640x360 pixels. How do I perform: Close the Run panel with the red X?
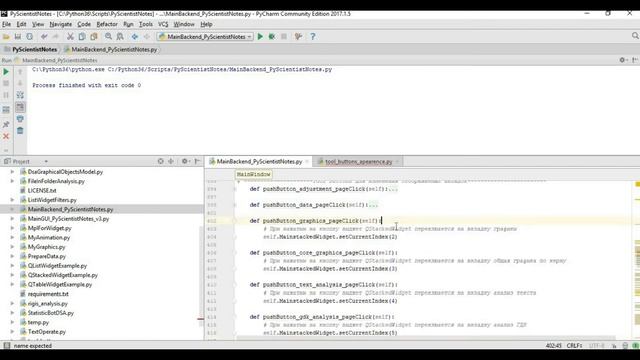(6, 136)
